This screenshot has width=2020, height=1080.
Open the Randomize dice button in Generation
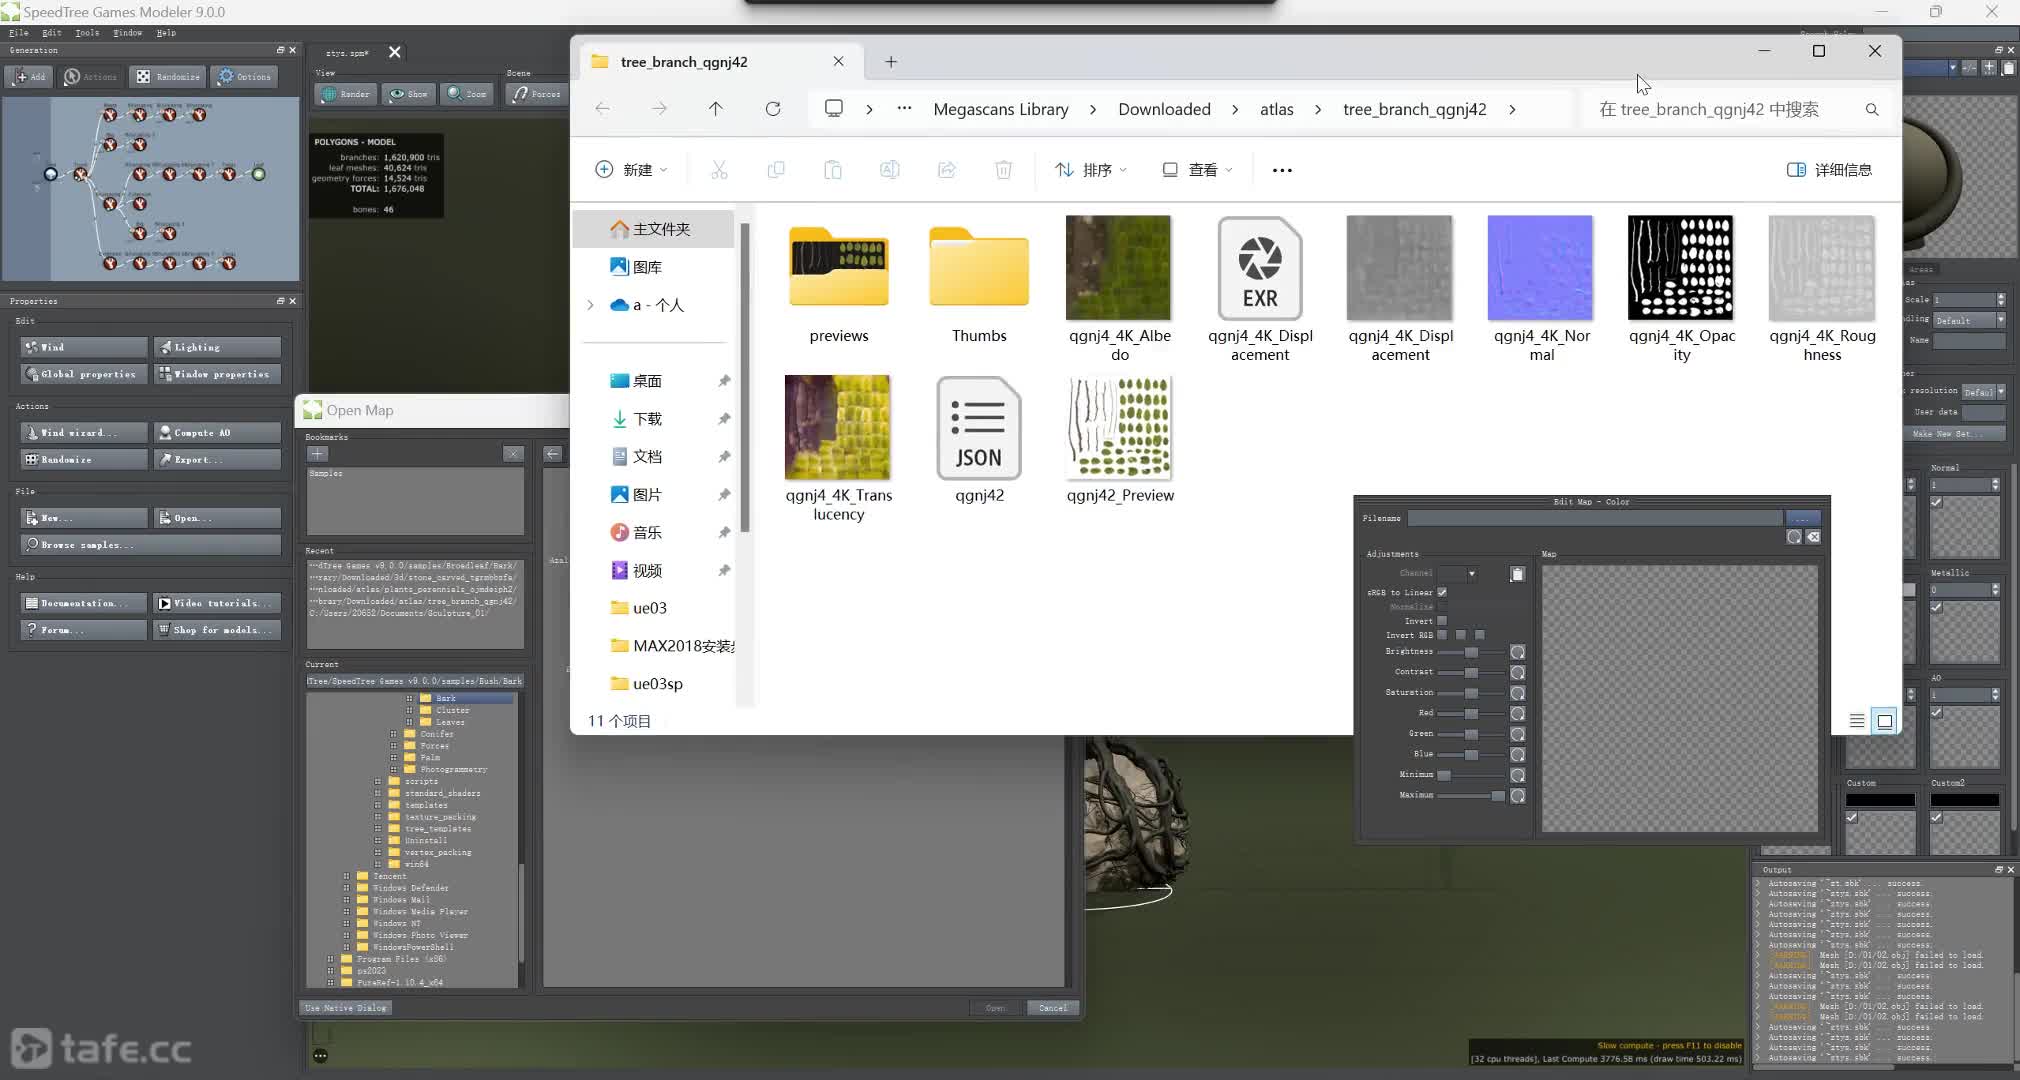[168, 76]
